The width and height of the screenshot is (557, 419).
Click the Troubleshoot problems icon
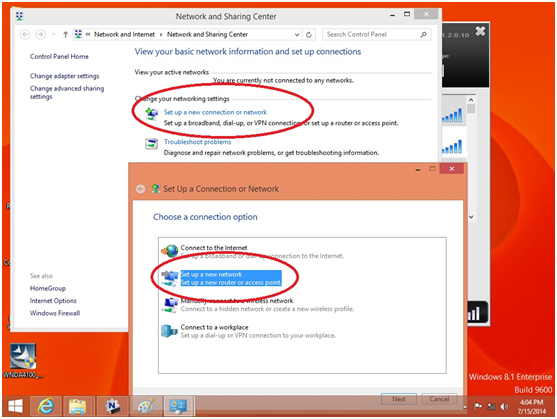click(152, 144)
